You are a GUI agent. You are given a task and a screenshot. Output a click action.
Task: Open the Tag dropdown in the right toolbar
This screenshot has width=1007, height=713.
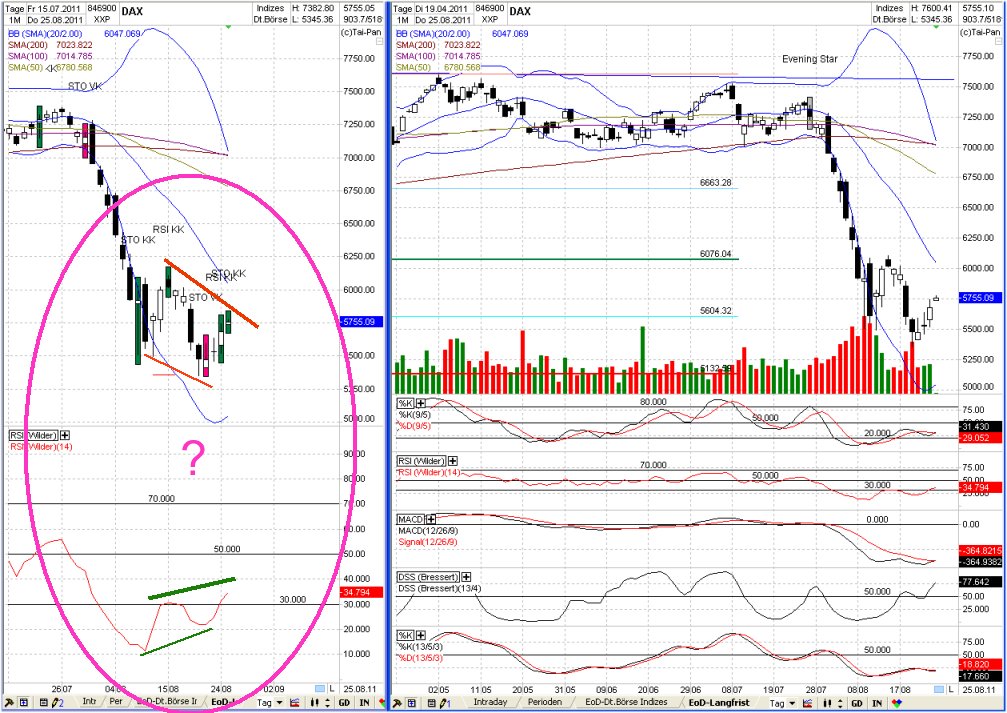click(781, 704)
